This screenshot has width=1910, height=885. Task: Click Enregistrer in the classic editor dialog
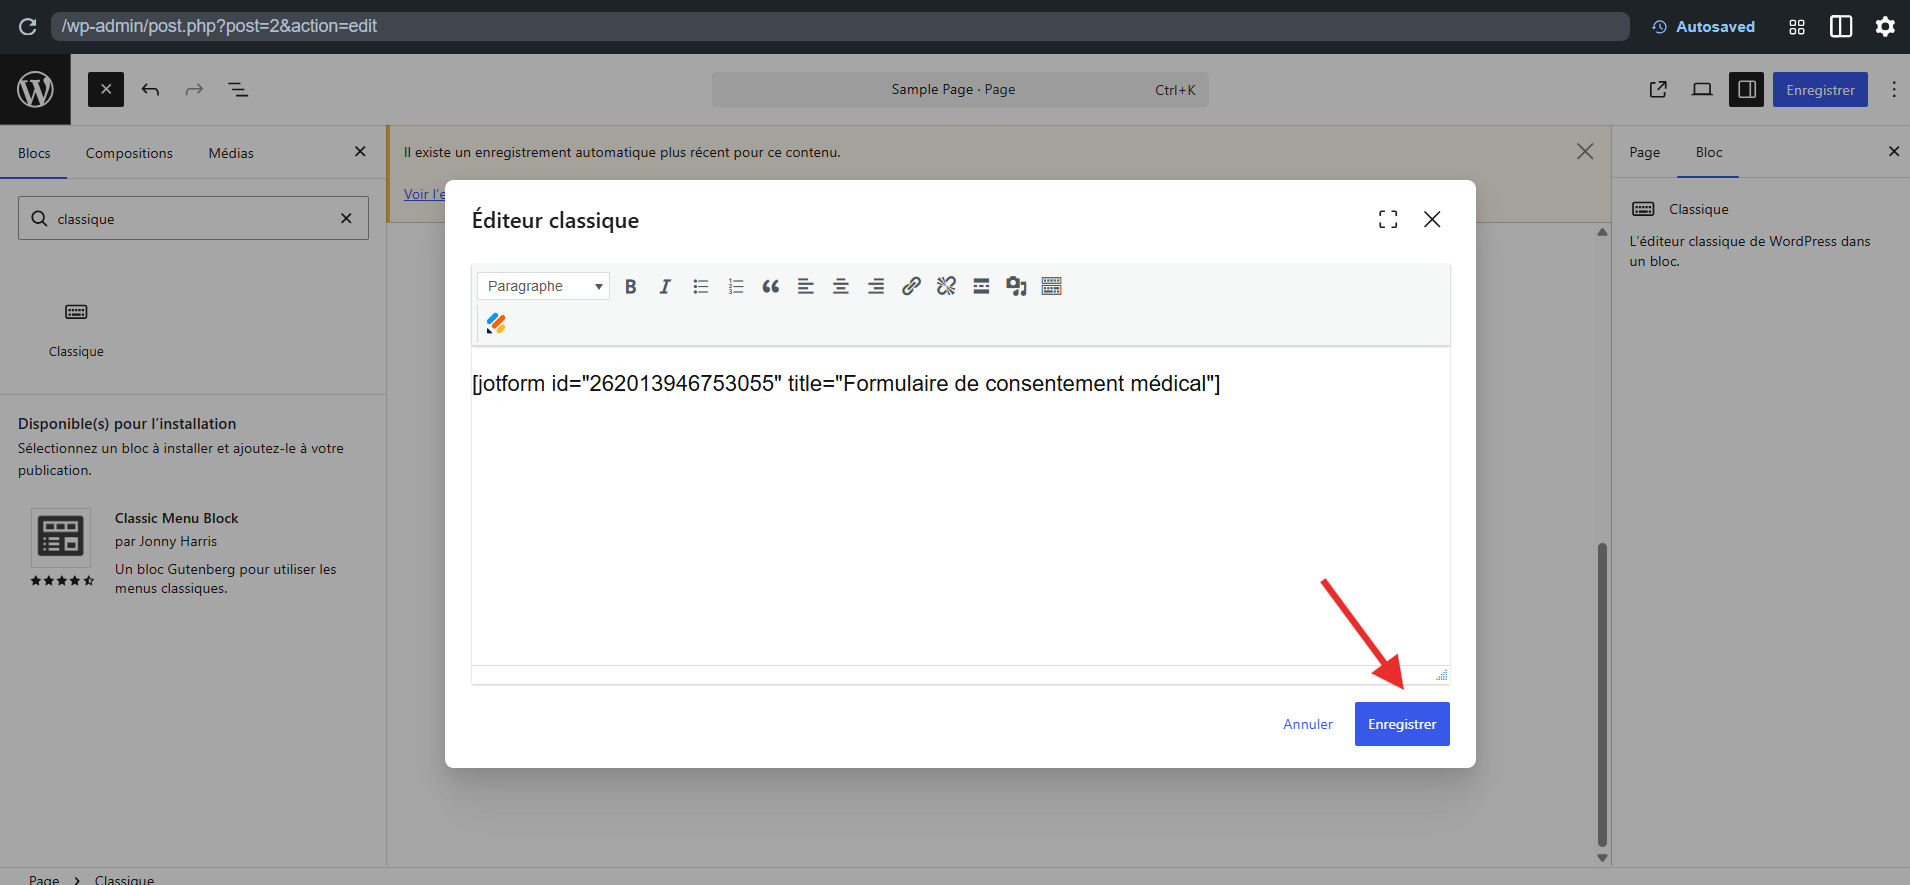pyautogui.click(x=1402, y=724)
